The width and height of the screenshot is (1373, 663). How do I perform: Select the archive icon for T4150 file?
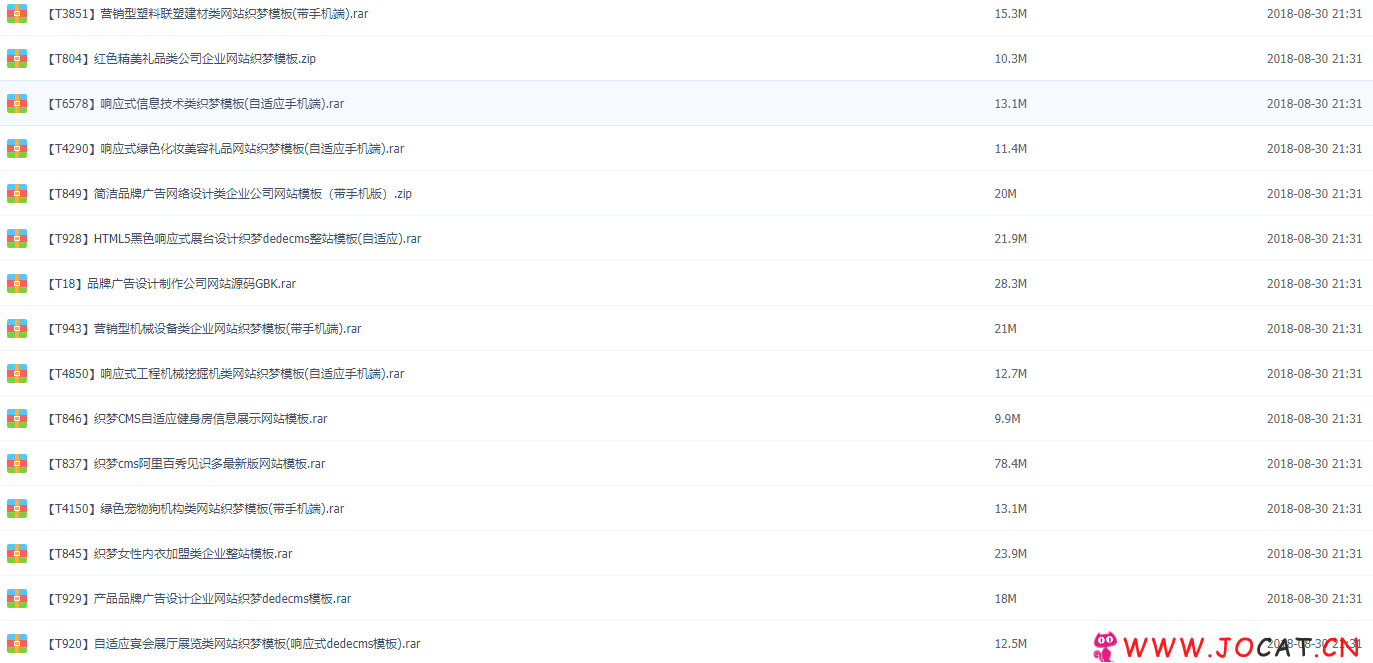click(17, 509)
